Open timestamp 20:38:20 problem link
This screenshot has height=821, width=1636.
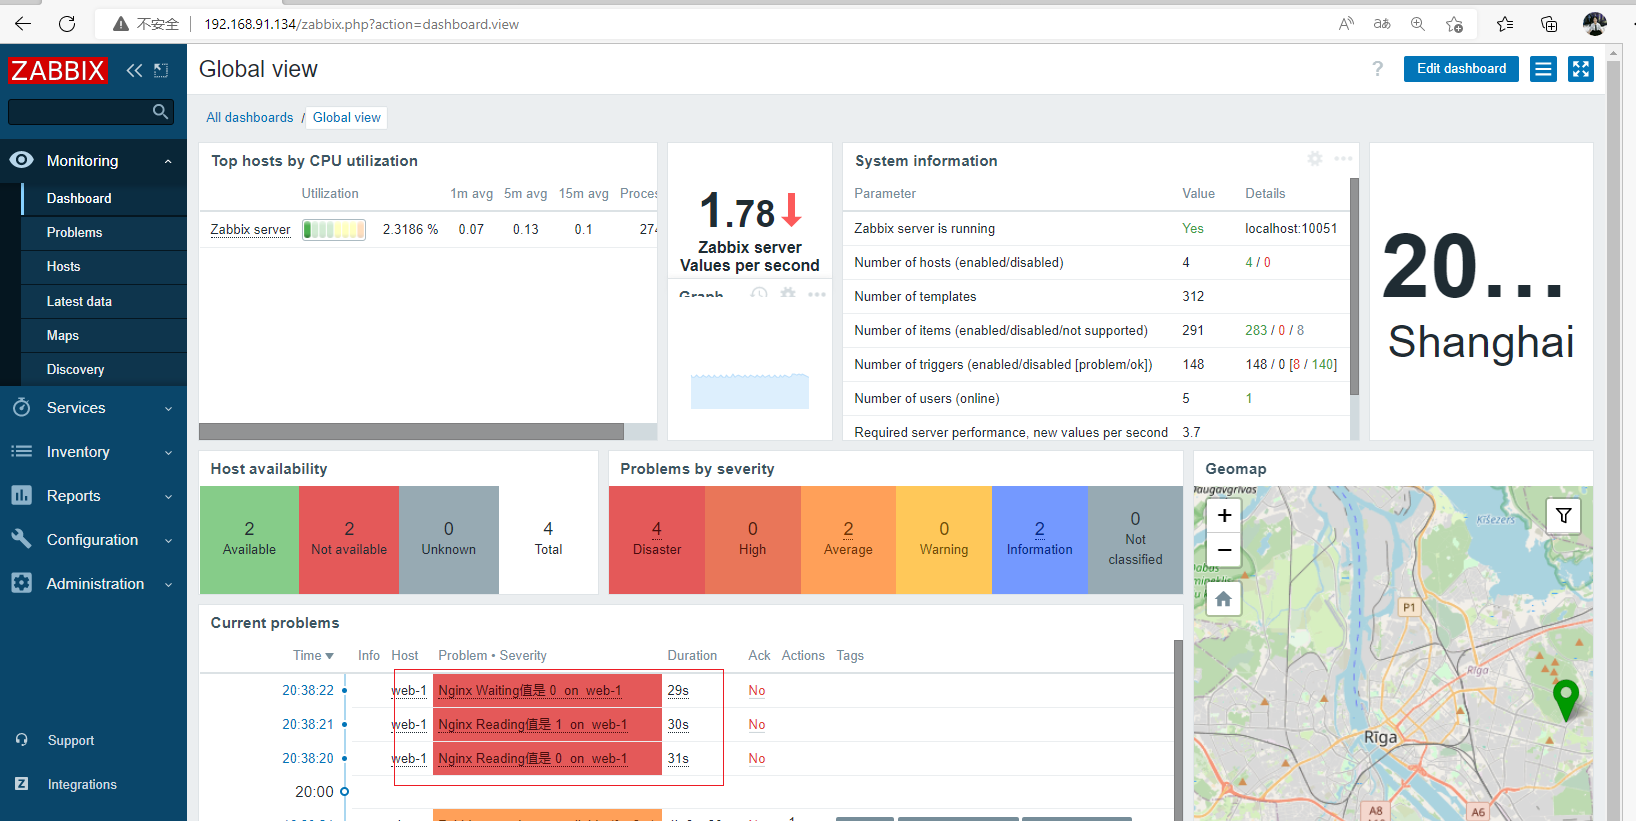pos(308,758)
